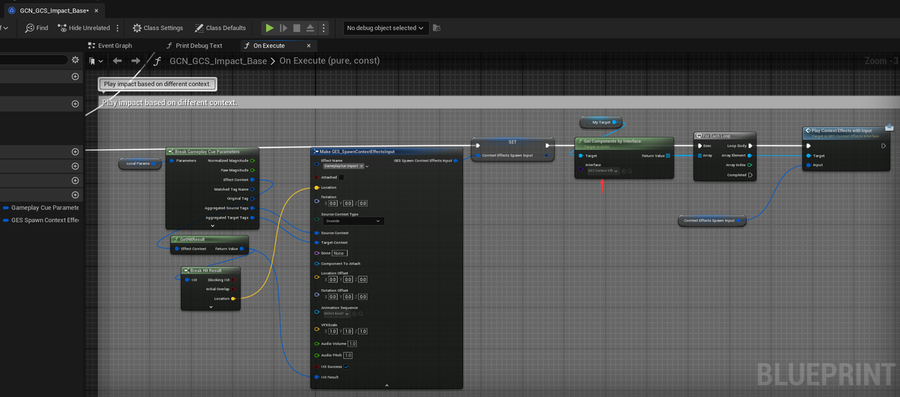
Task: Click the Original Tag output pin
Action: (x=253, y=198)
